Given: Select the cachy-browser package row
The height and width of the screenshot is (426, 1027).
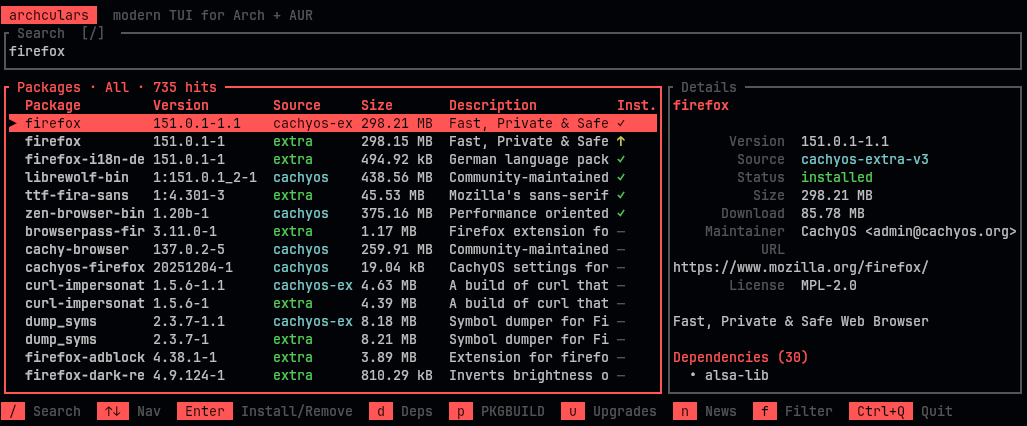Looking at the screenshot, I should pyautogui.click(x=333, y=249).
